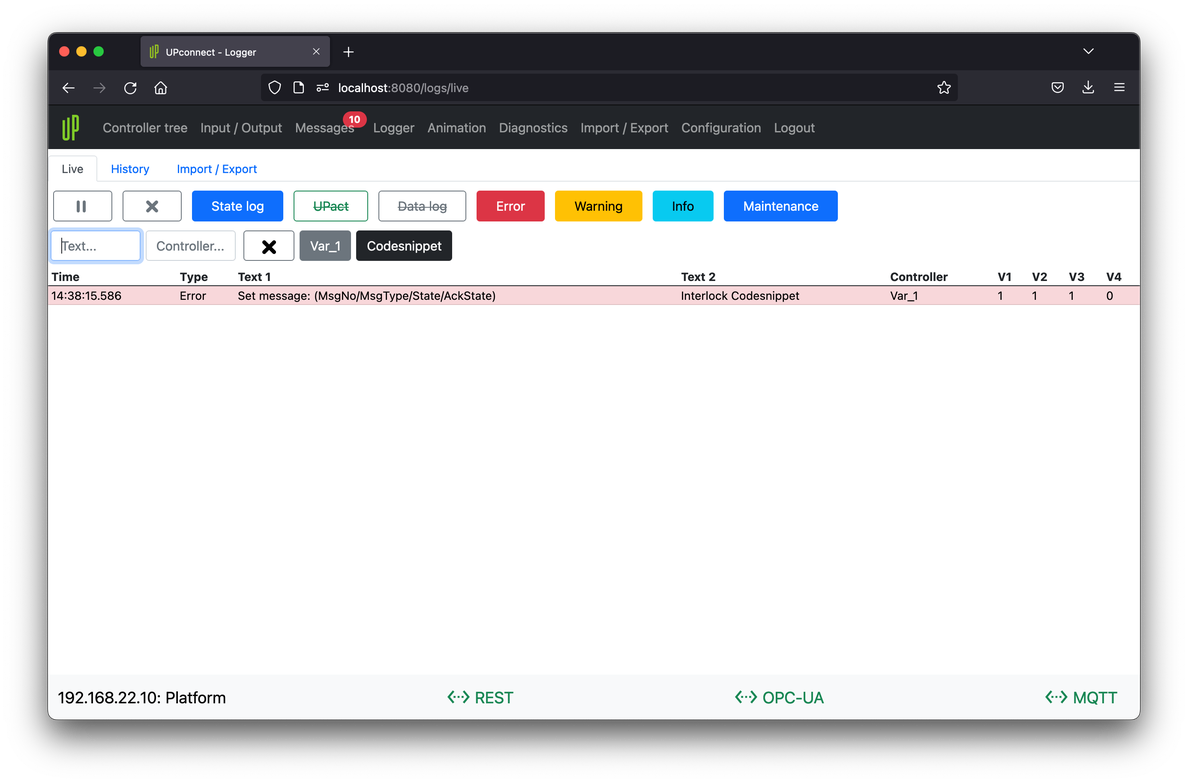Click the green UPconnect logo
This screenshot has height=783, width=1188.
[x=69, y=127]
